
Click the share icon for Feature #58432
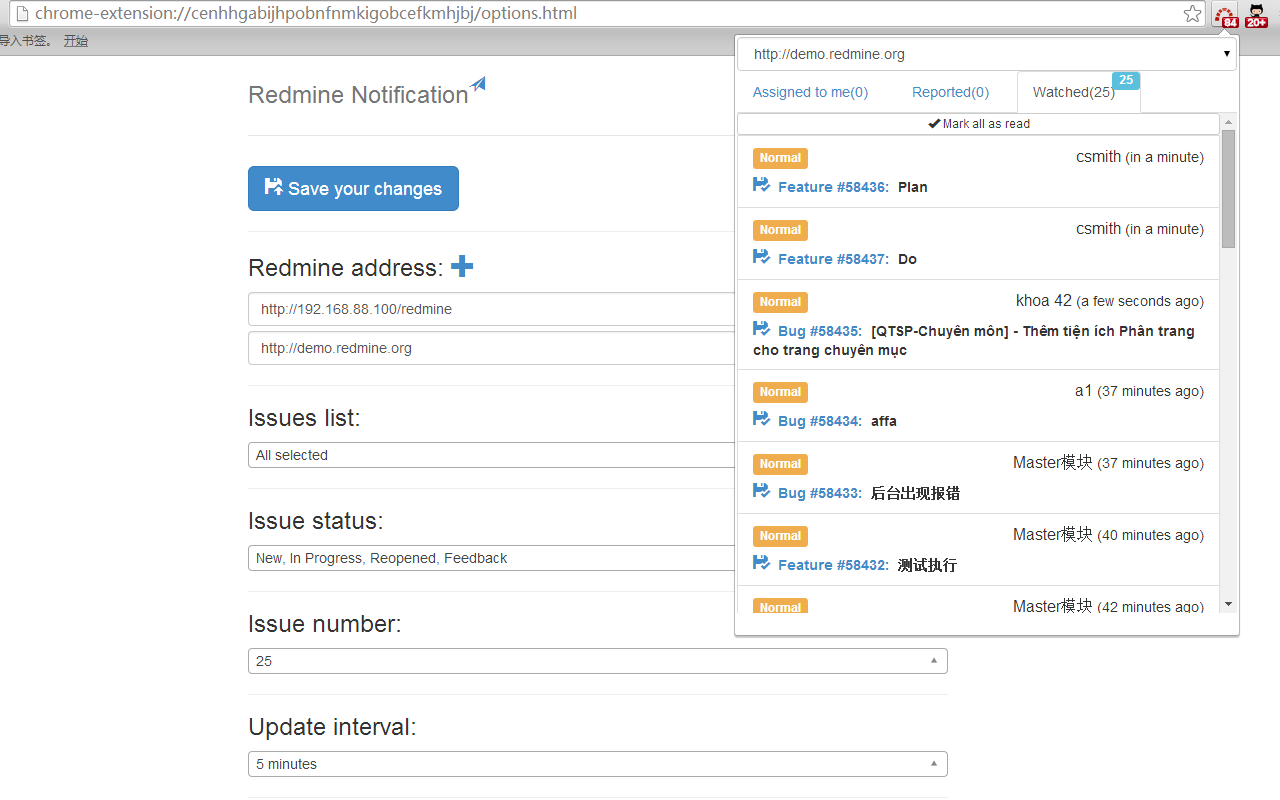[761, 563]
